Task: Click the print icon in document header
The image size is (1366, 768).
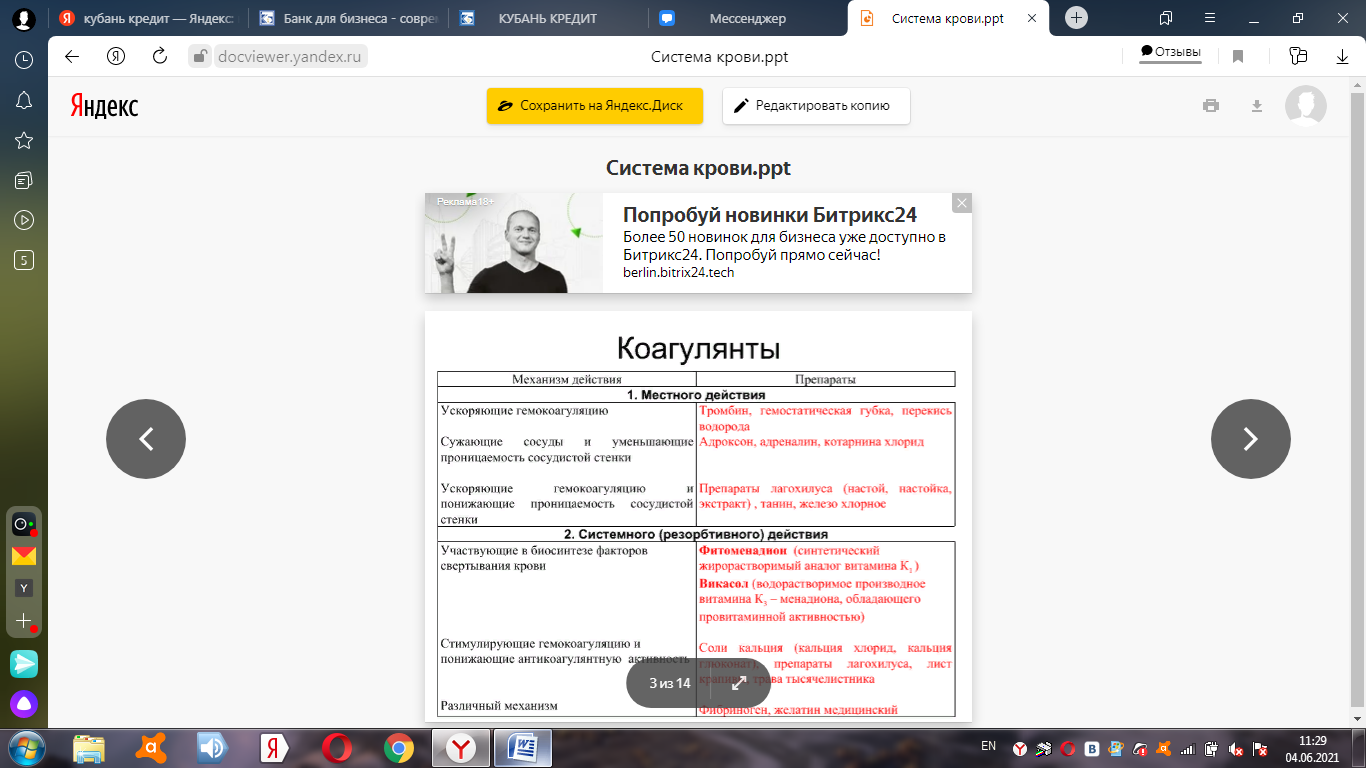Action: (1211, 106)
